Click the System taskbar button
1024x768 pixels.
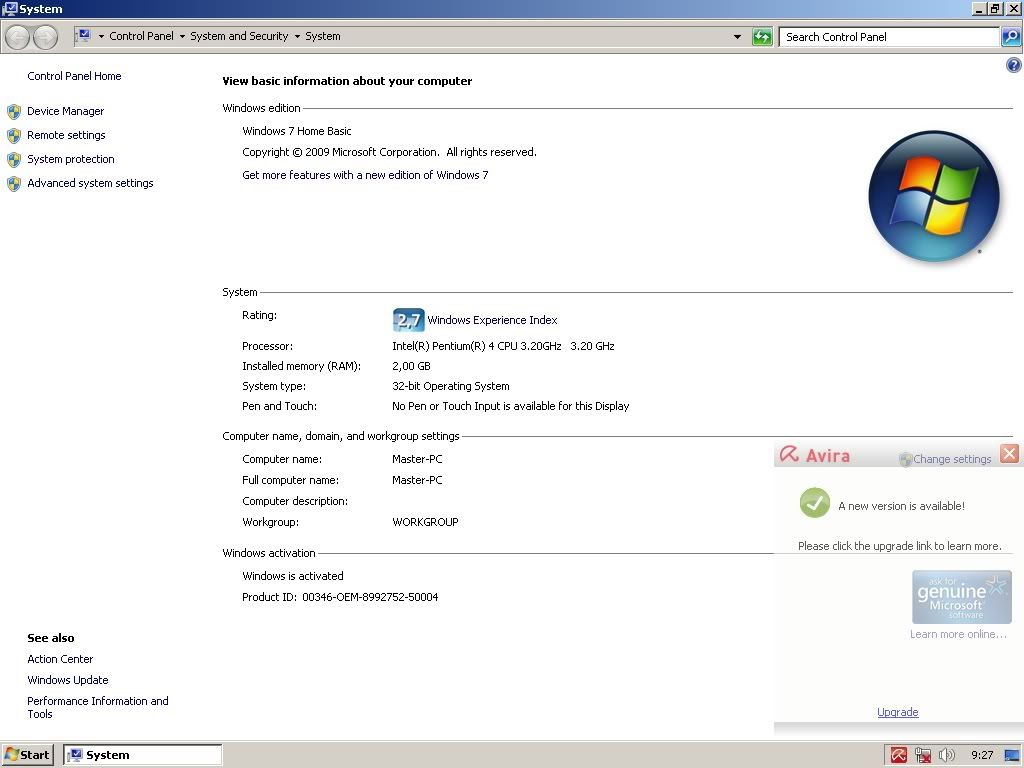click(142, 755)
